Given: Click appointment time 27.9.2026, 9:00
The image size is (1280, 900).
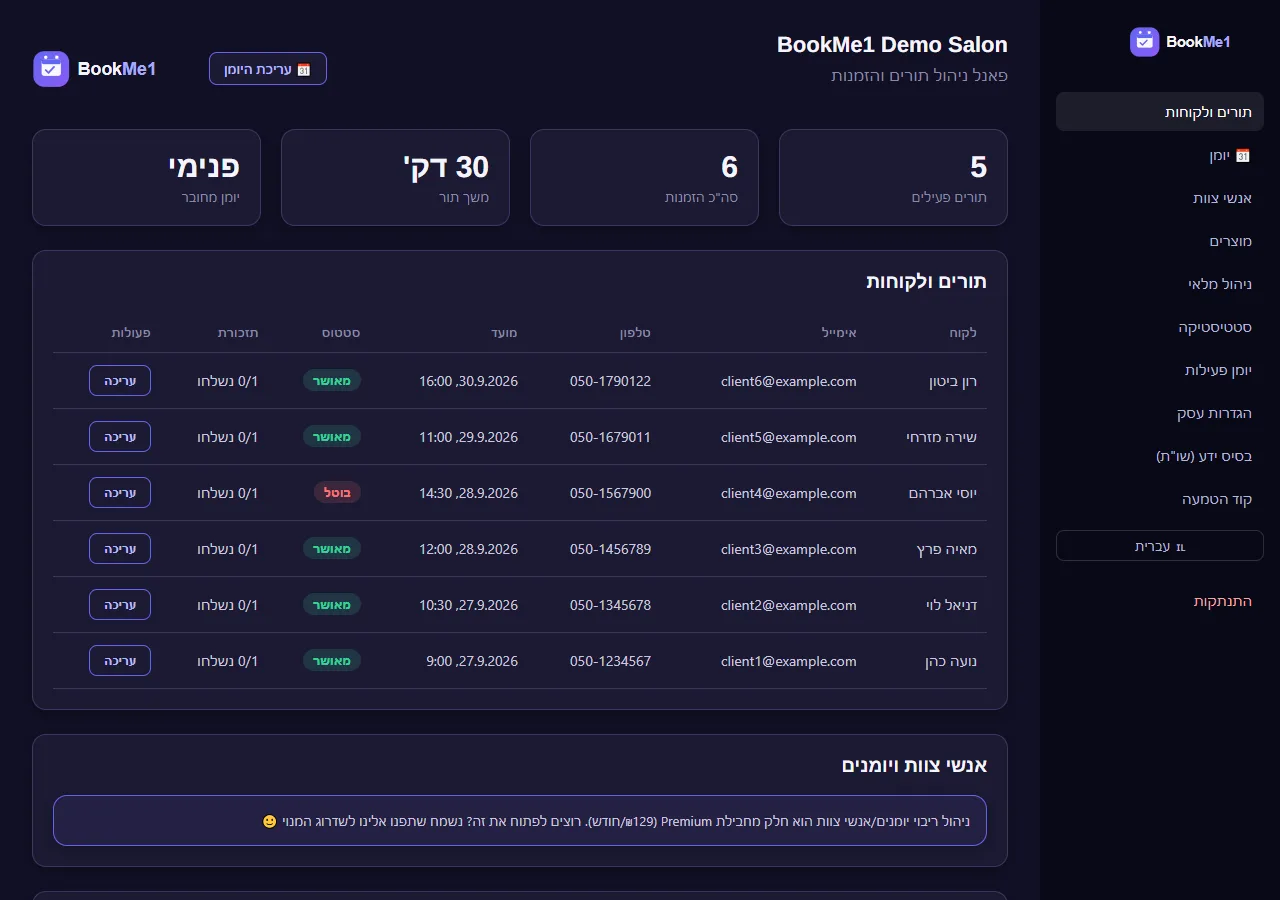Looking at the screenshot, I should coord(472,661).
